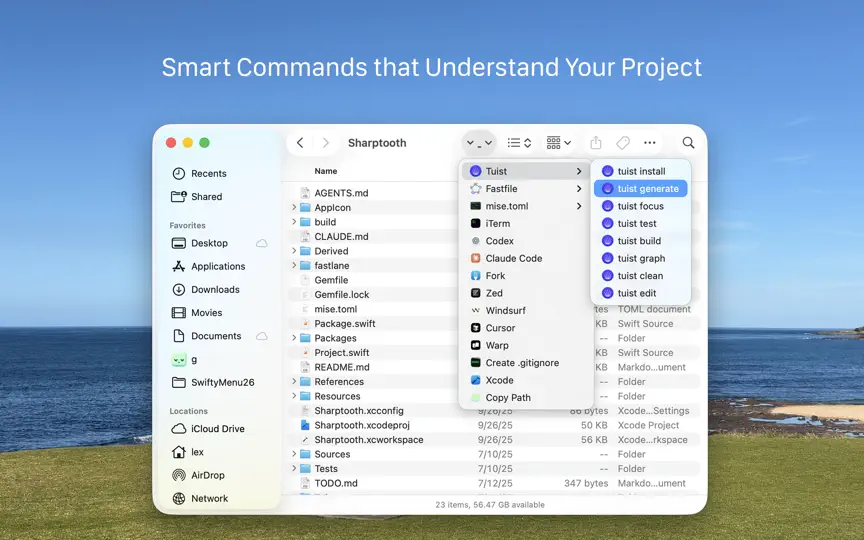Run tuist edit from submenu
Viewport: 864px width, 540px height.
640,293
